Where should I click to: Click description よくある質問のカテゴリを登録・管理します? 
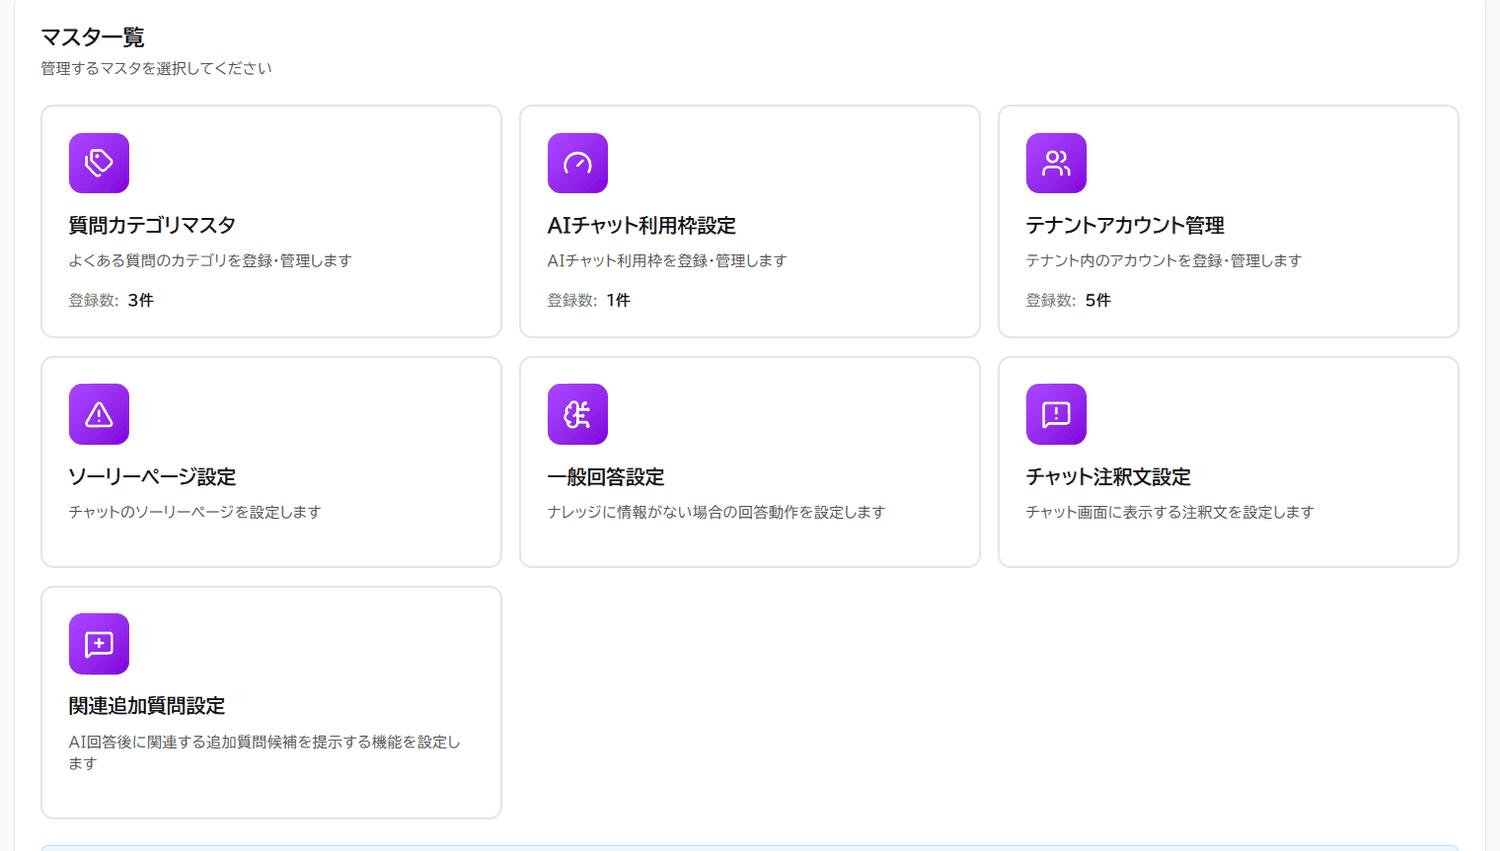click(x=210, y=260)
